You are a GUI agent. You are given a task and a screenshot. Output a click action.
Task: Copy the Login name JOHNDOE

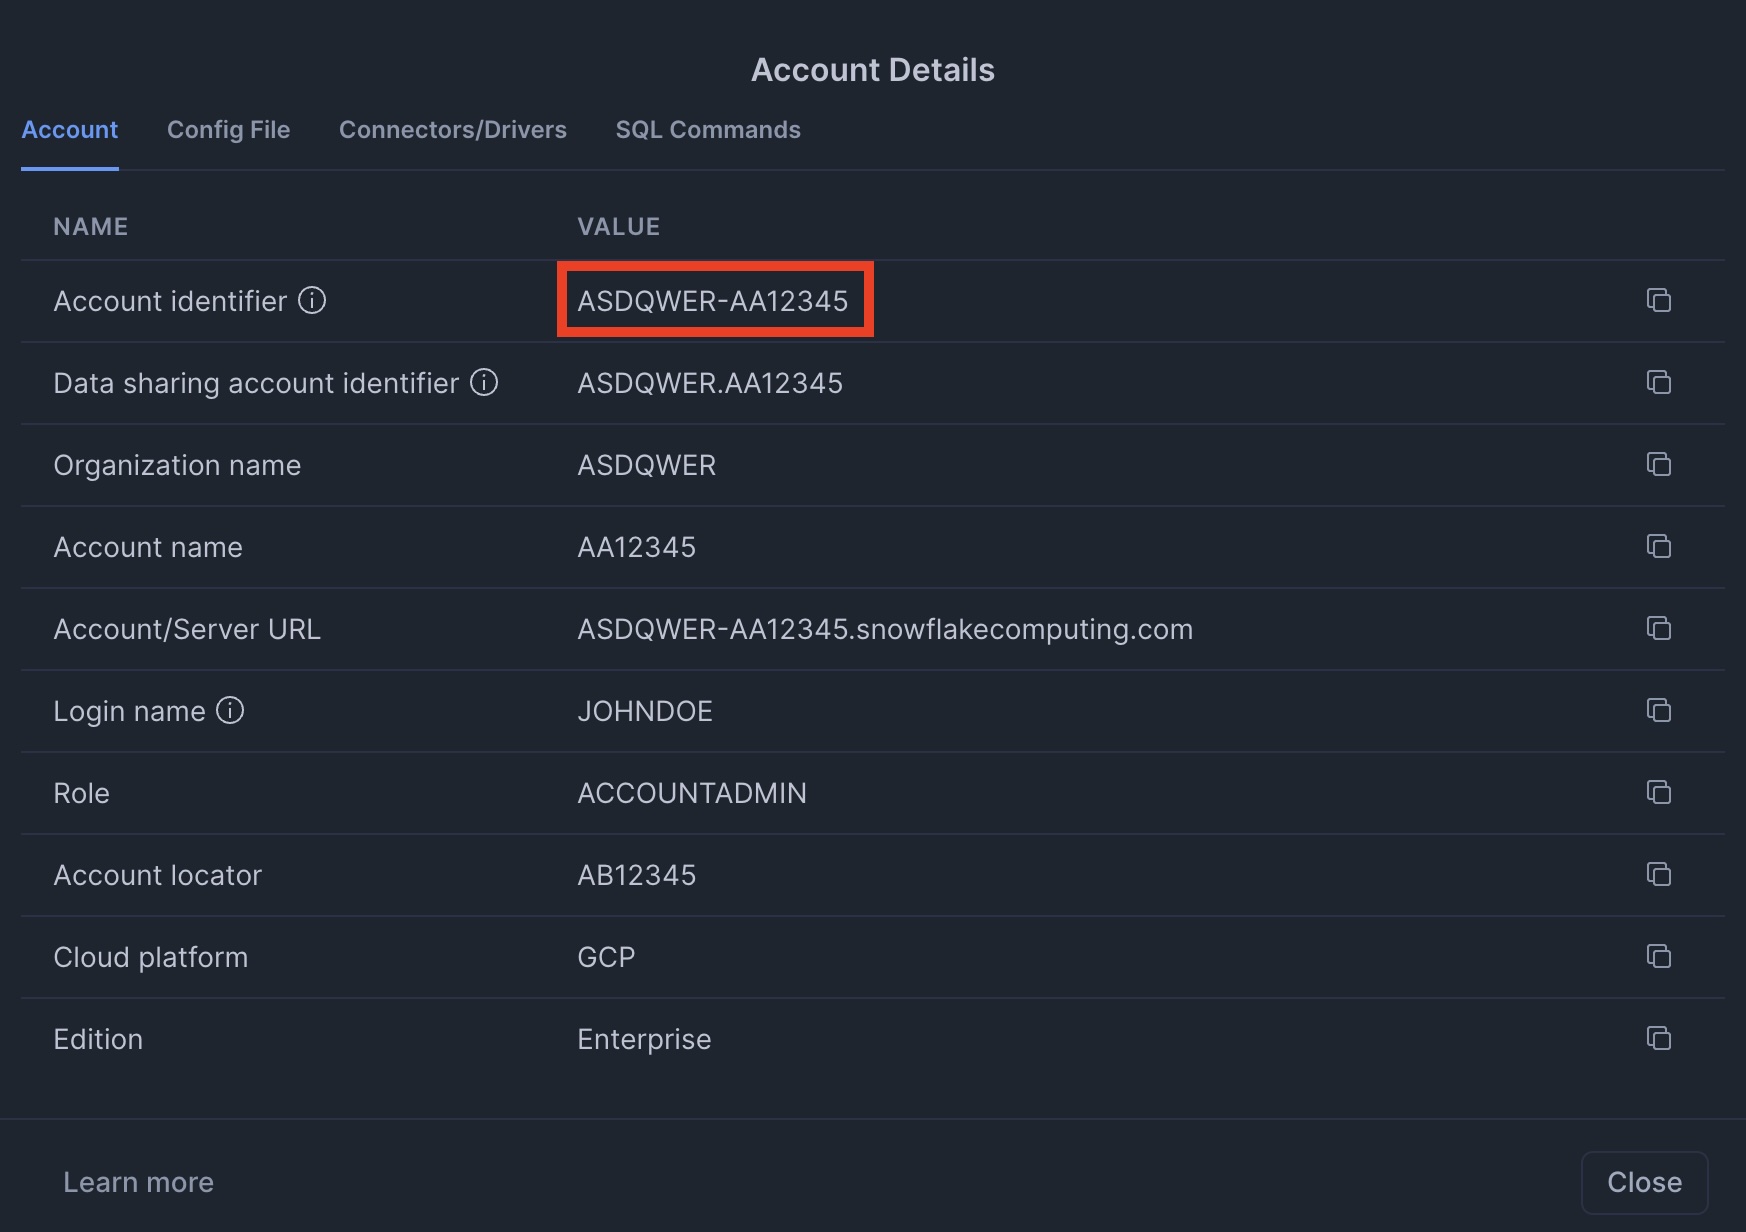coord(1658,711)
